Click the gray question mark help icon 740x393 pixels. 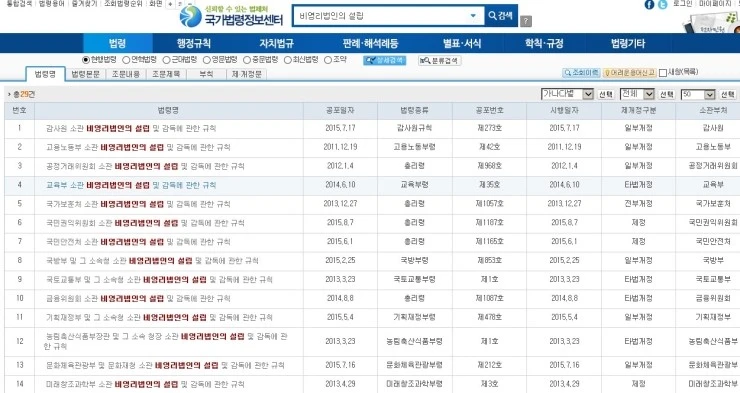pyautogui.click(x=526, y=21)
